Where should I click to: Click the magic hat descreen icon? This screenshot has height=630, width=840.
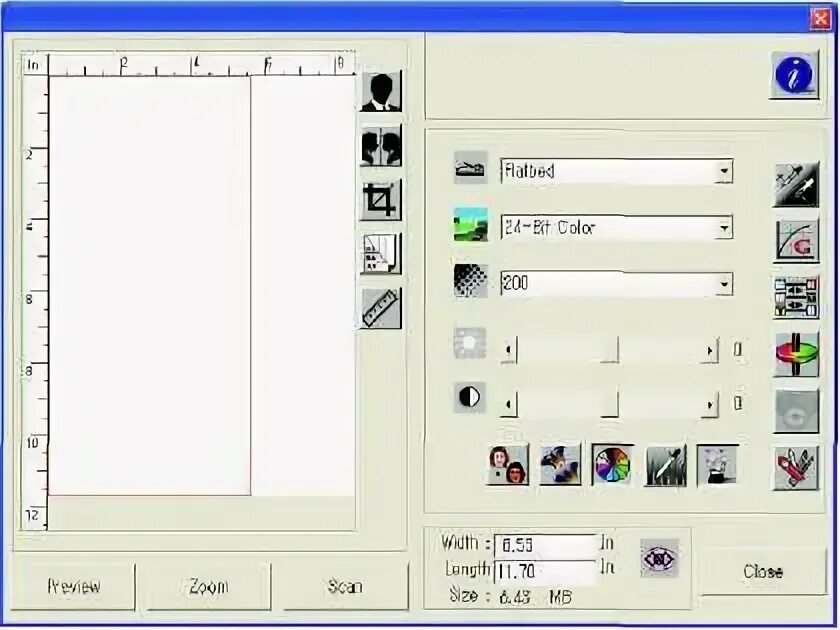(x=717, y=464)
